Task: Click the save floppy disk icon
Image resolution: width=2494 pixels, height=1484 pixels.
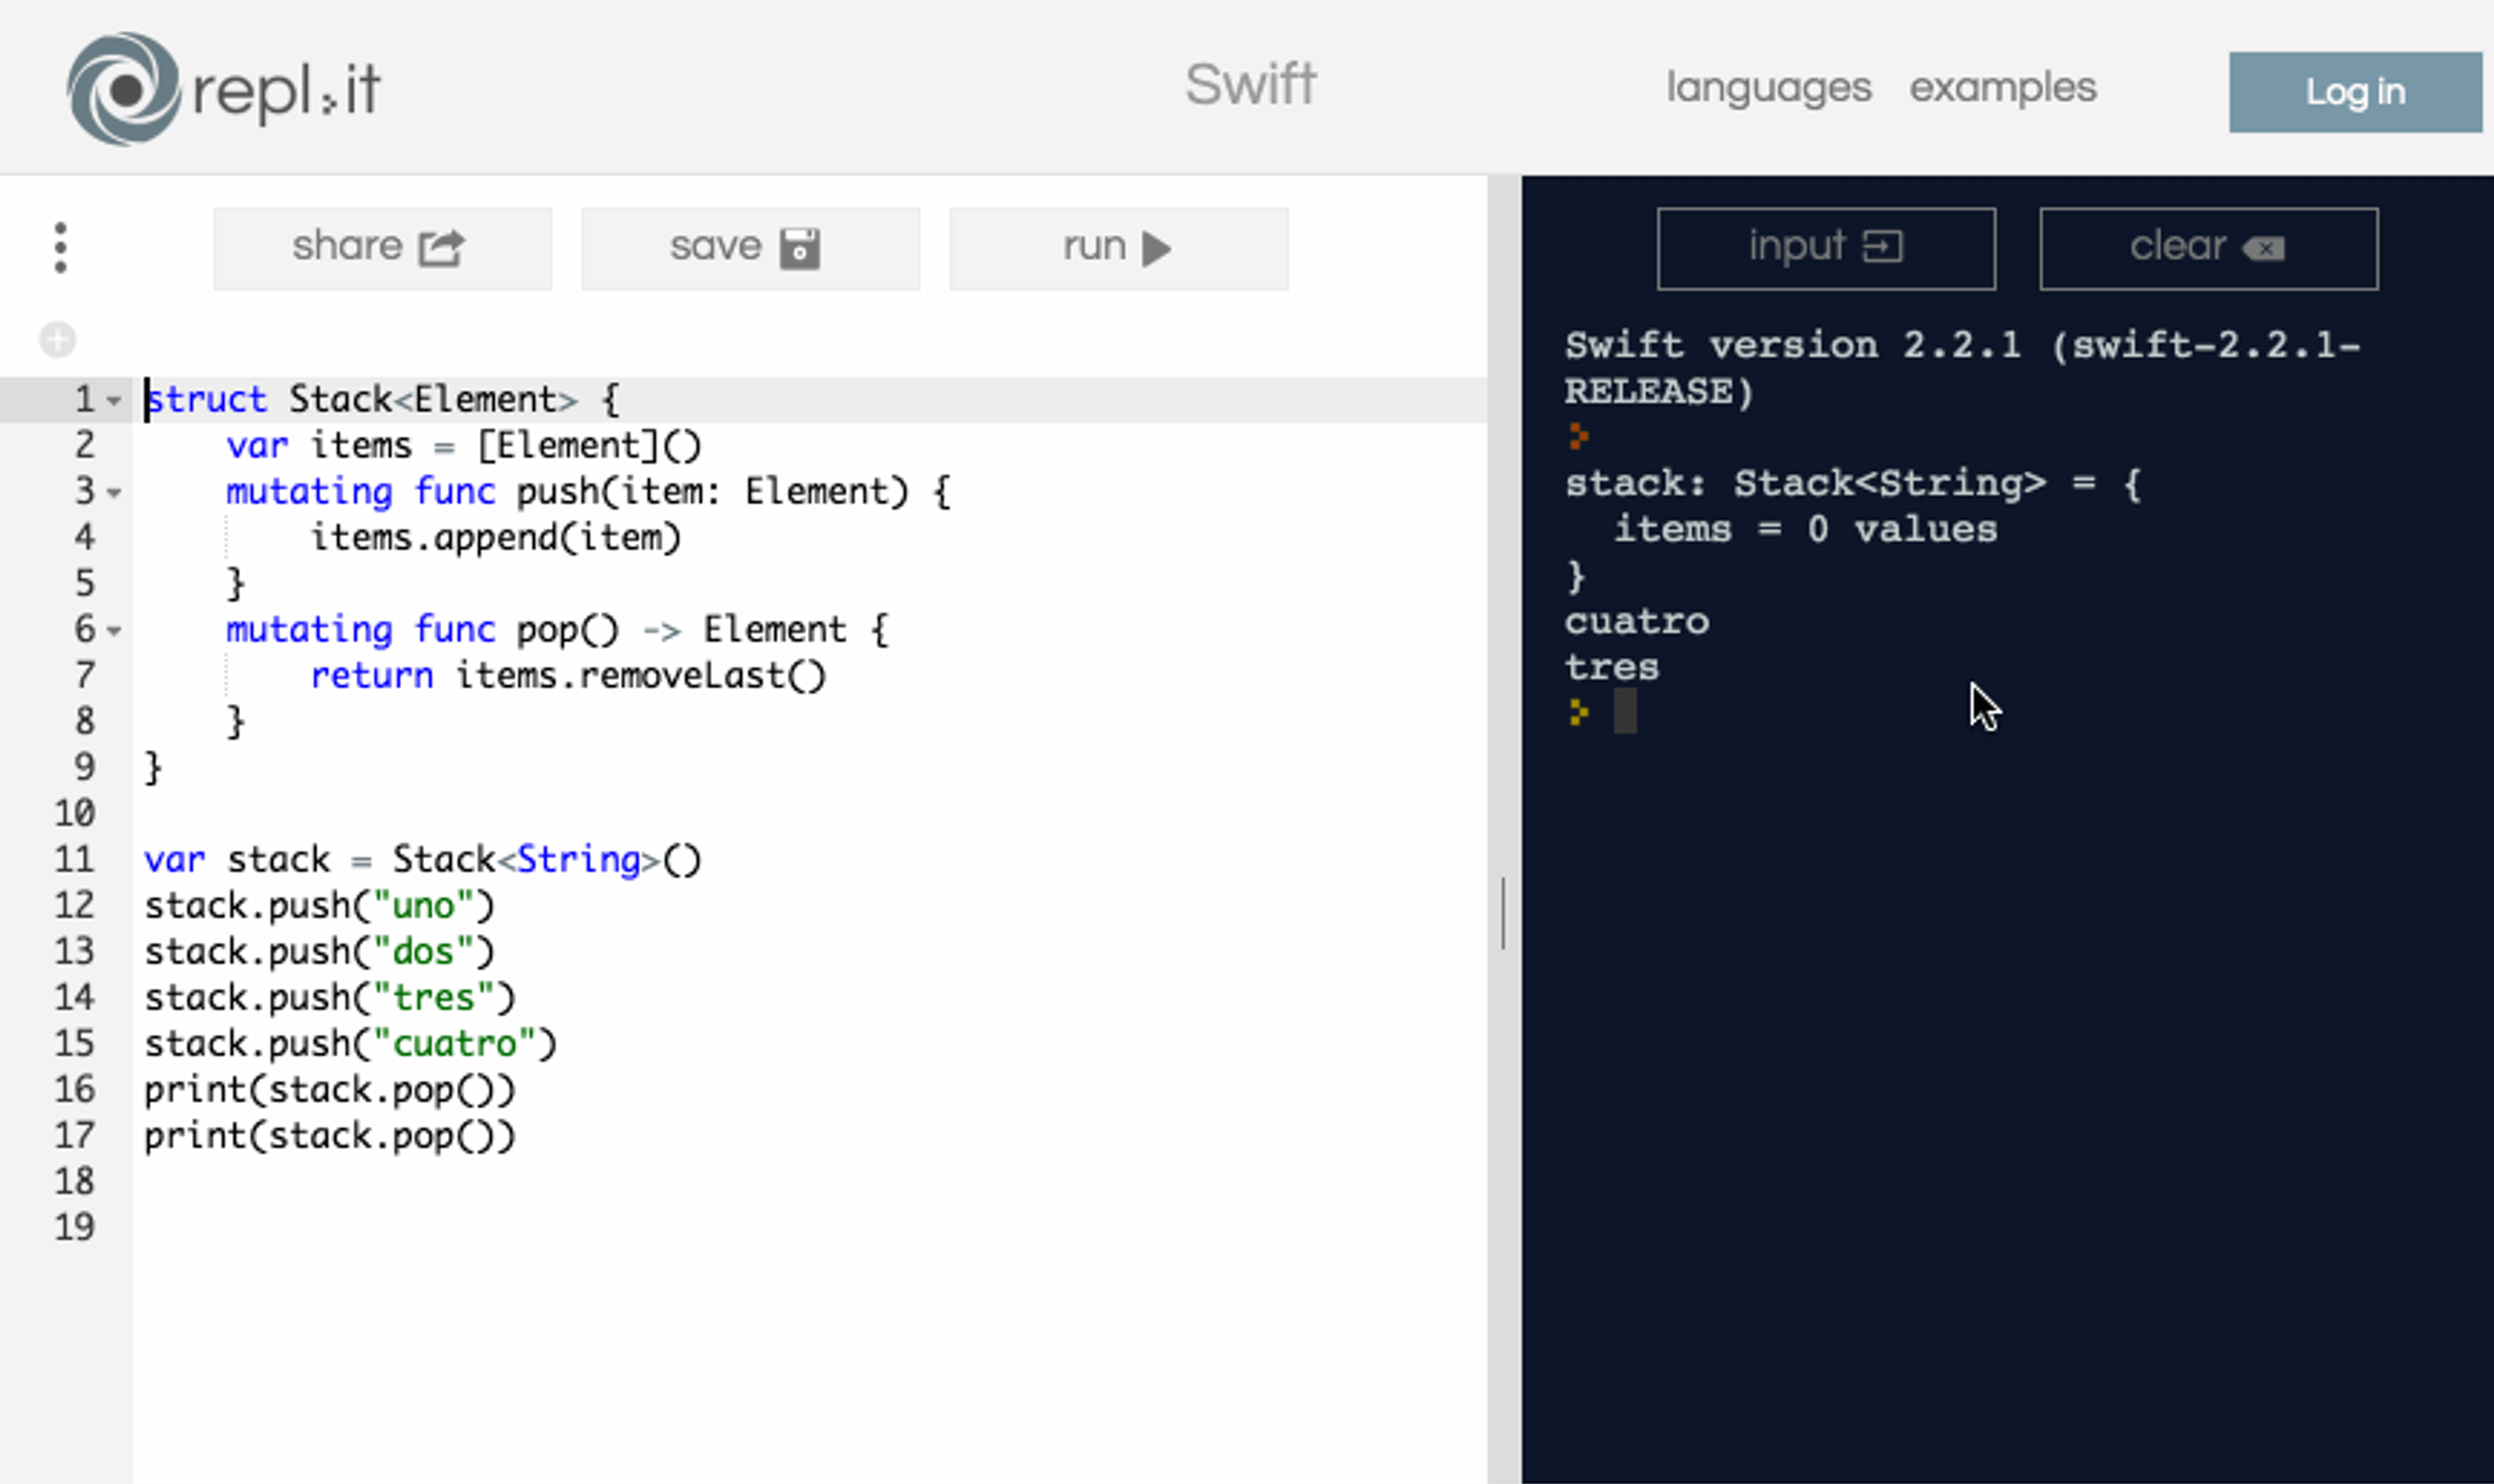Action: pyautogui.click(x=800, y=248)
